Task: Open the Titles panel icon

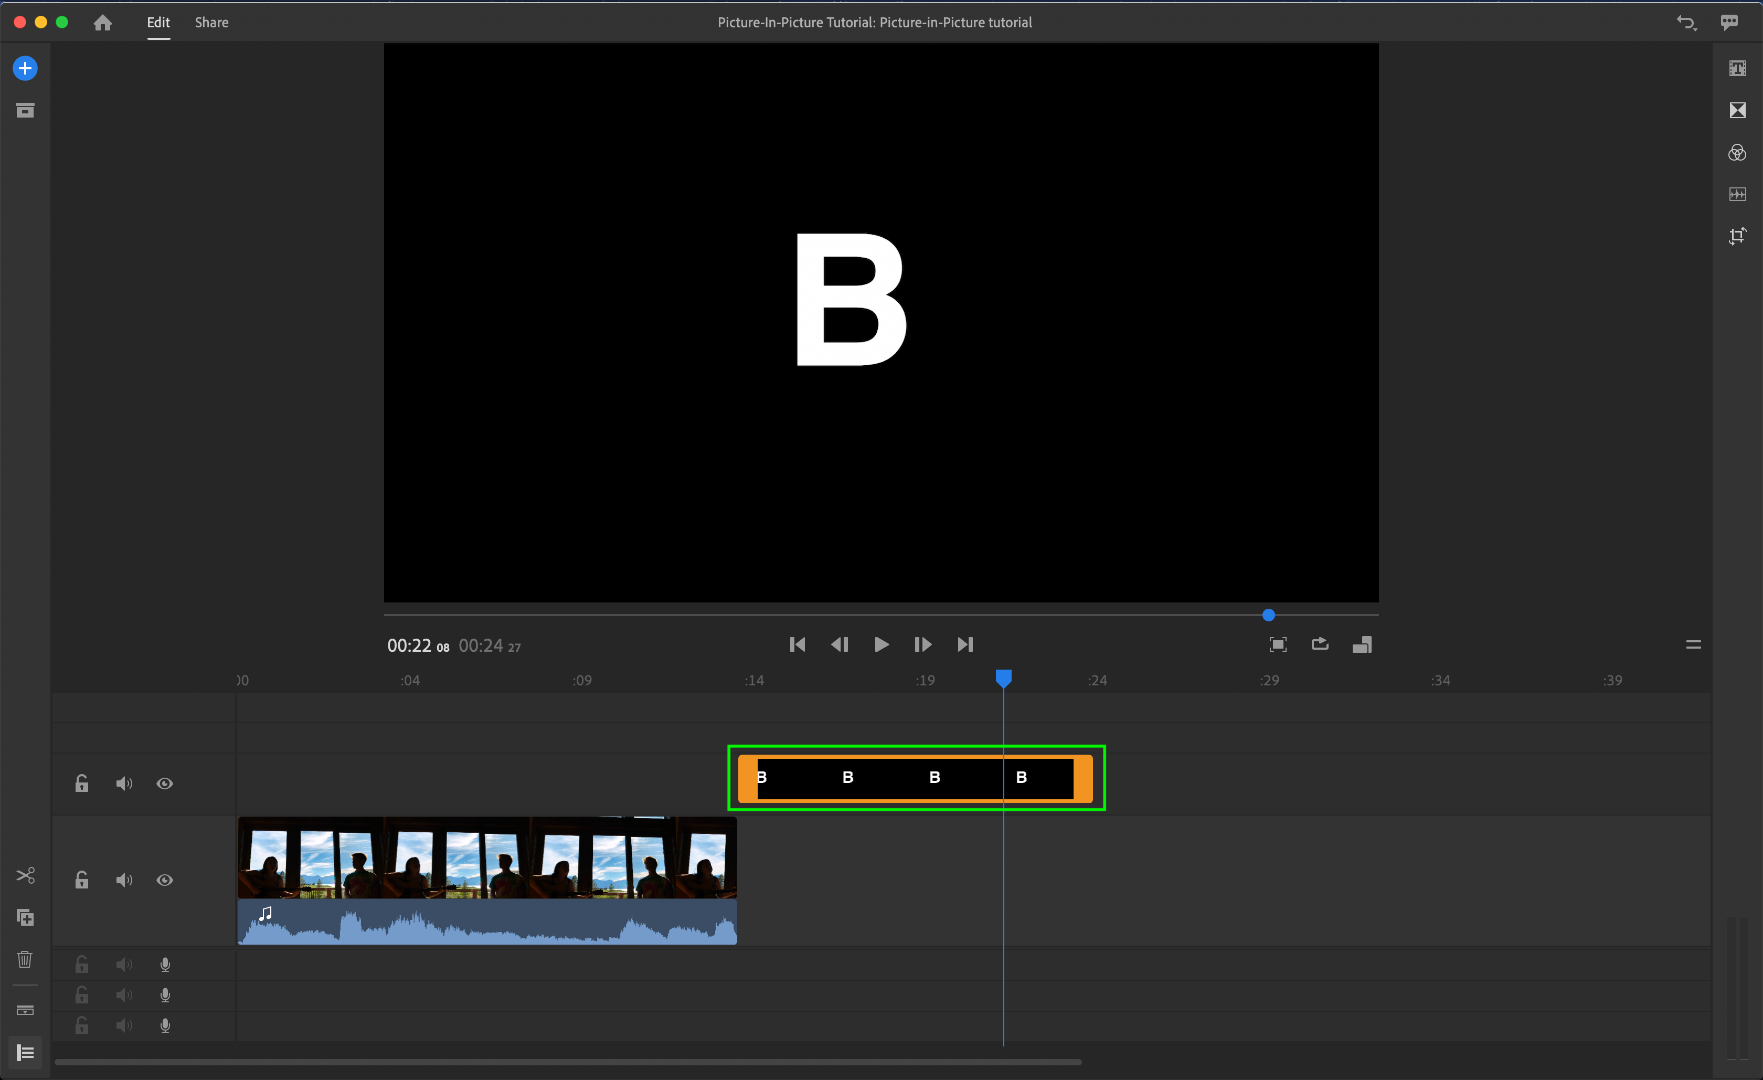Action: pos(1737,68)
